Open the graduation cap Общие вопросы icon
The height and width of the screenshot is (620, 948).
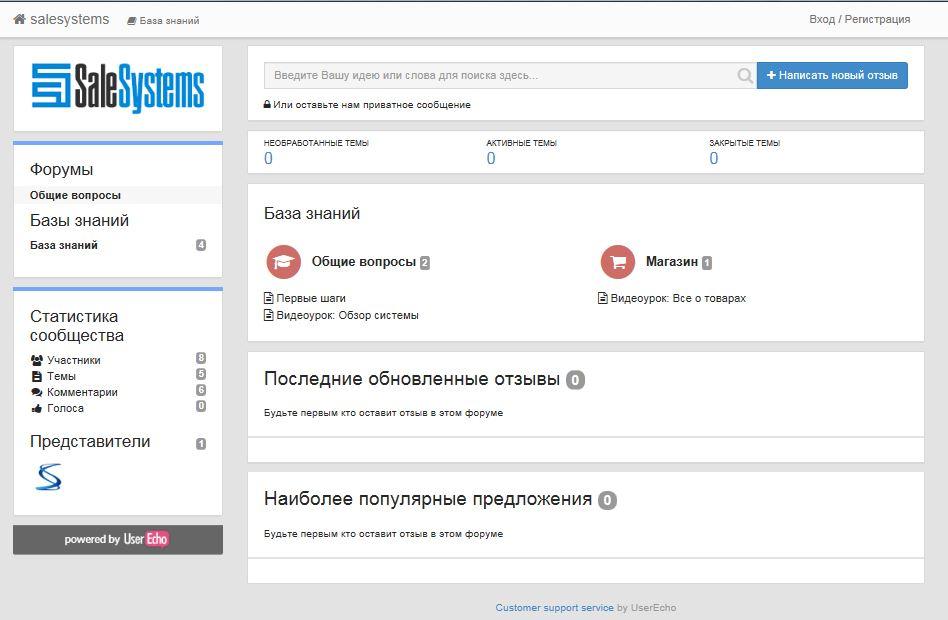click(284, 262)
